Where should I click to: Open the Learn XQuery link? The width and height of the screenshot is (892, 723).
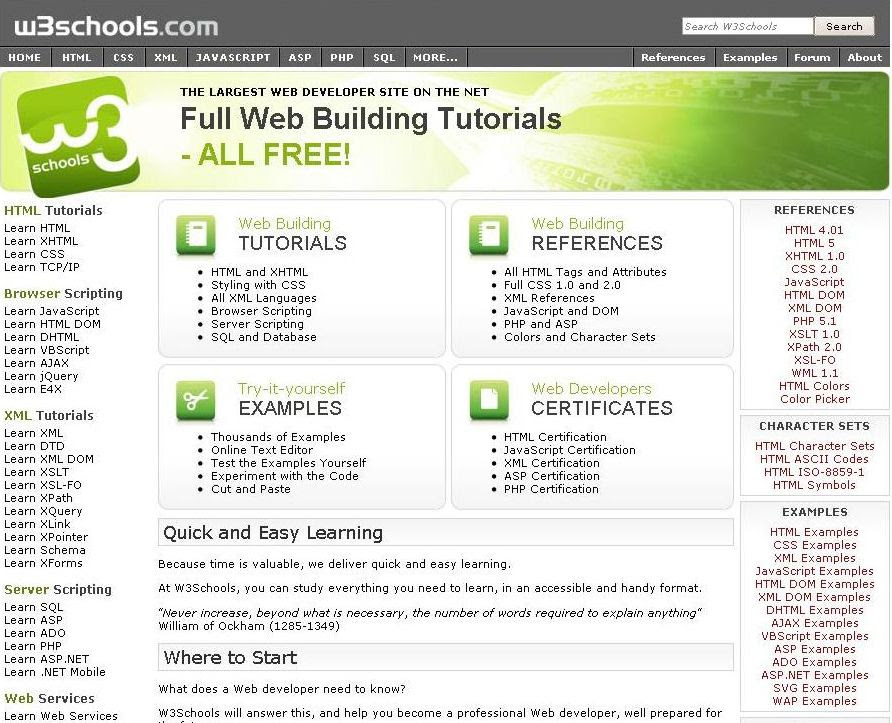[43, 511]
